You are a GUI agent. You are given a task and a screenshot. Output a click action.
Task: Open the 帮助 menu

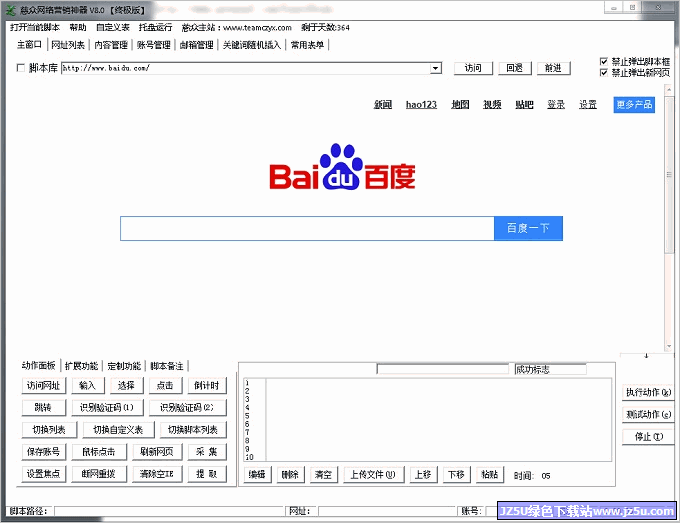click(x=78, y=27)
